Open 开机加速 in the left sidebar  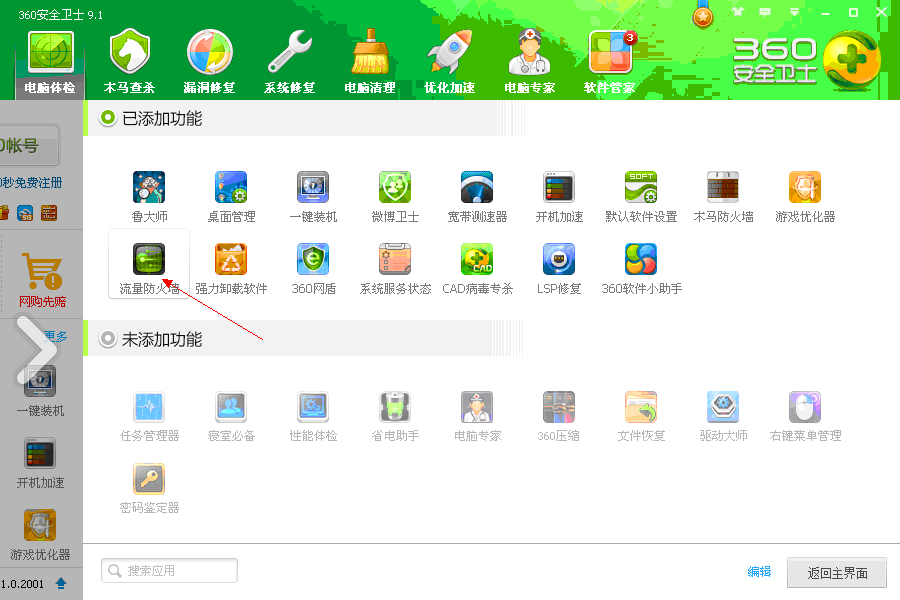point(40,463)
